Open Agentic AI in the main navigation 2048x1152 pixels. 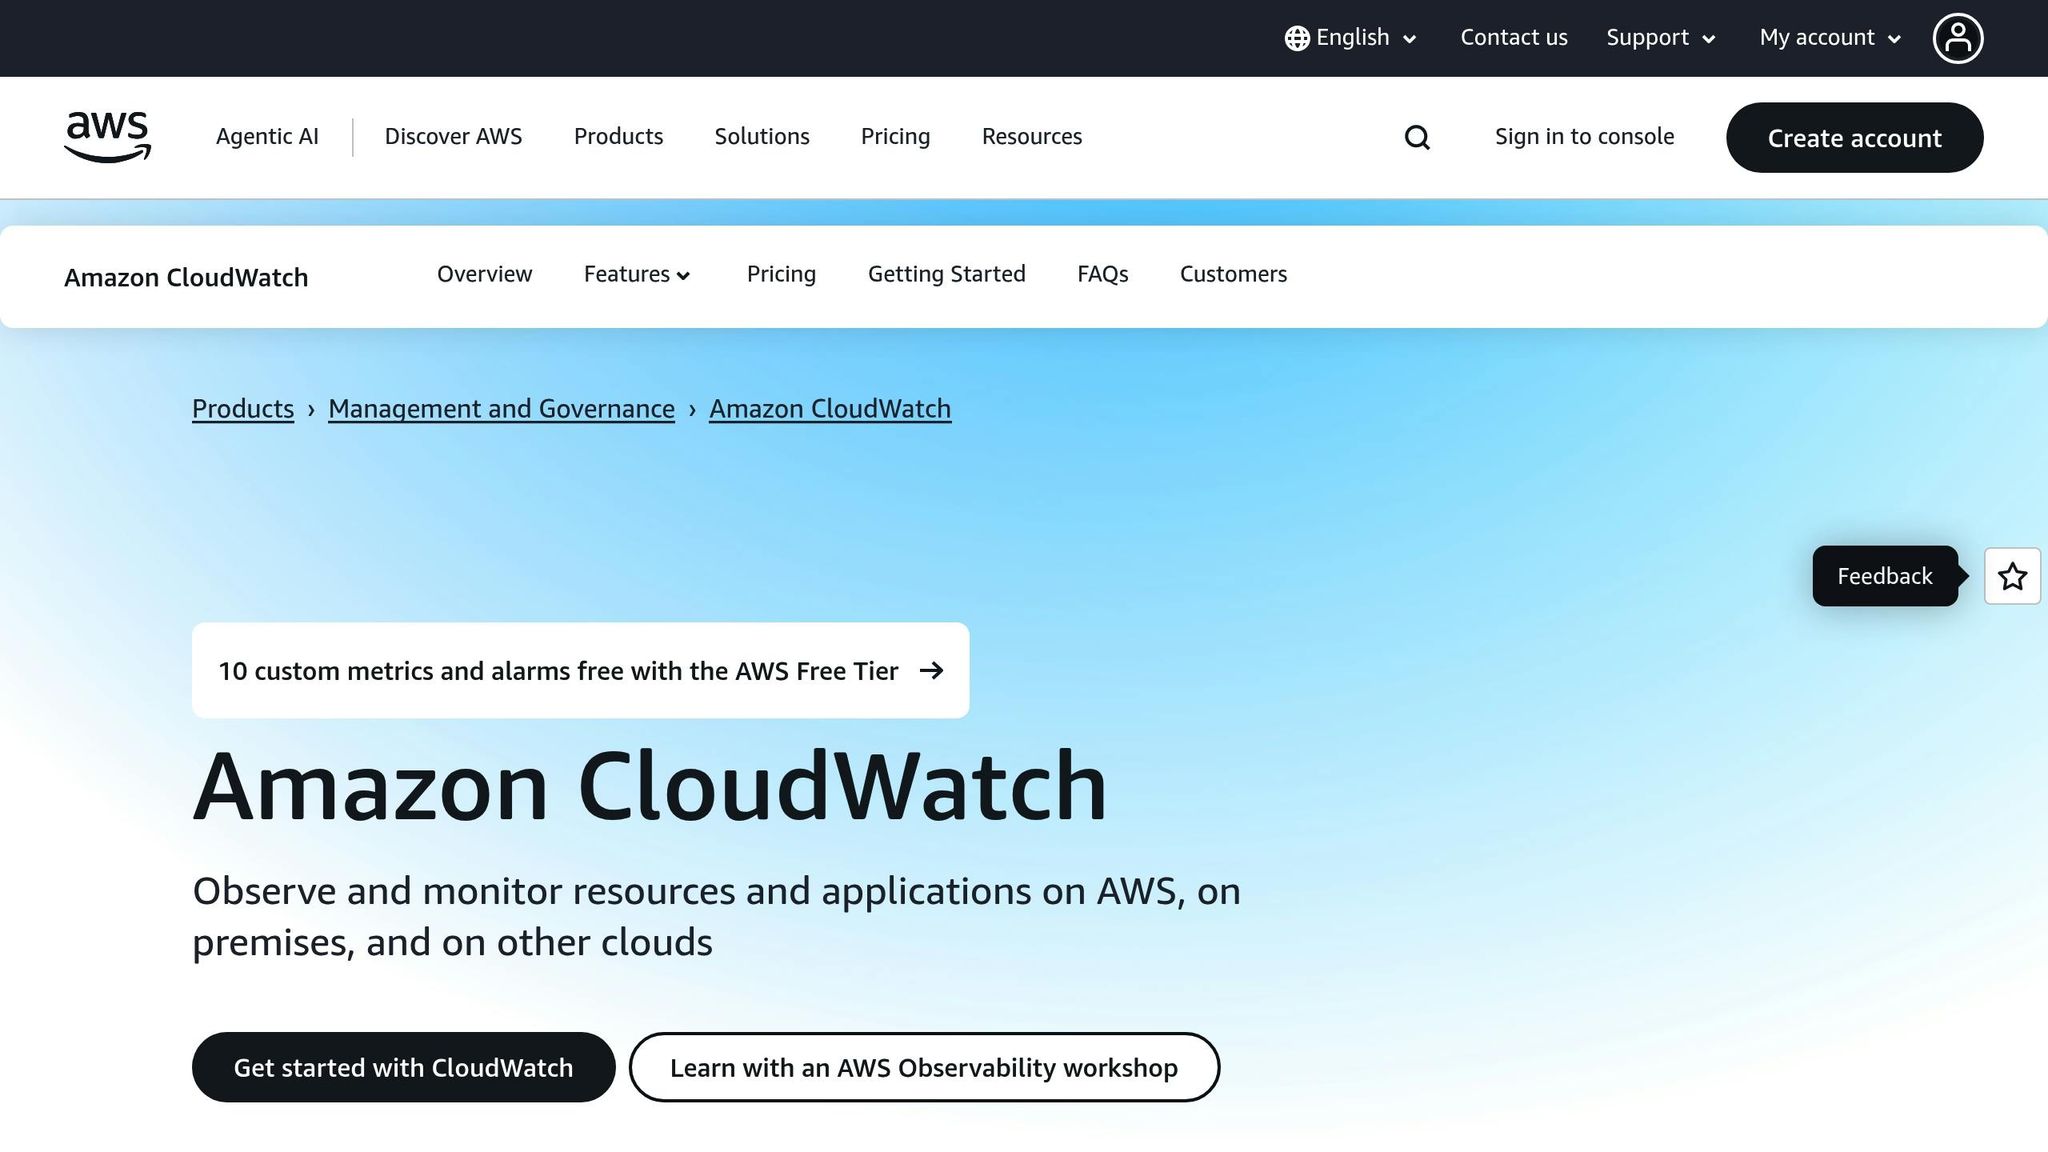(x=267, y=136)
